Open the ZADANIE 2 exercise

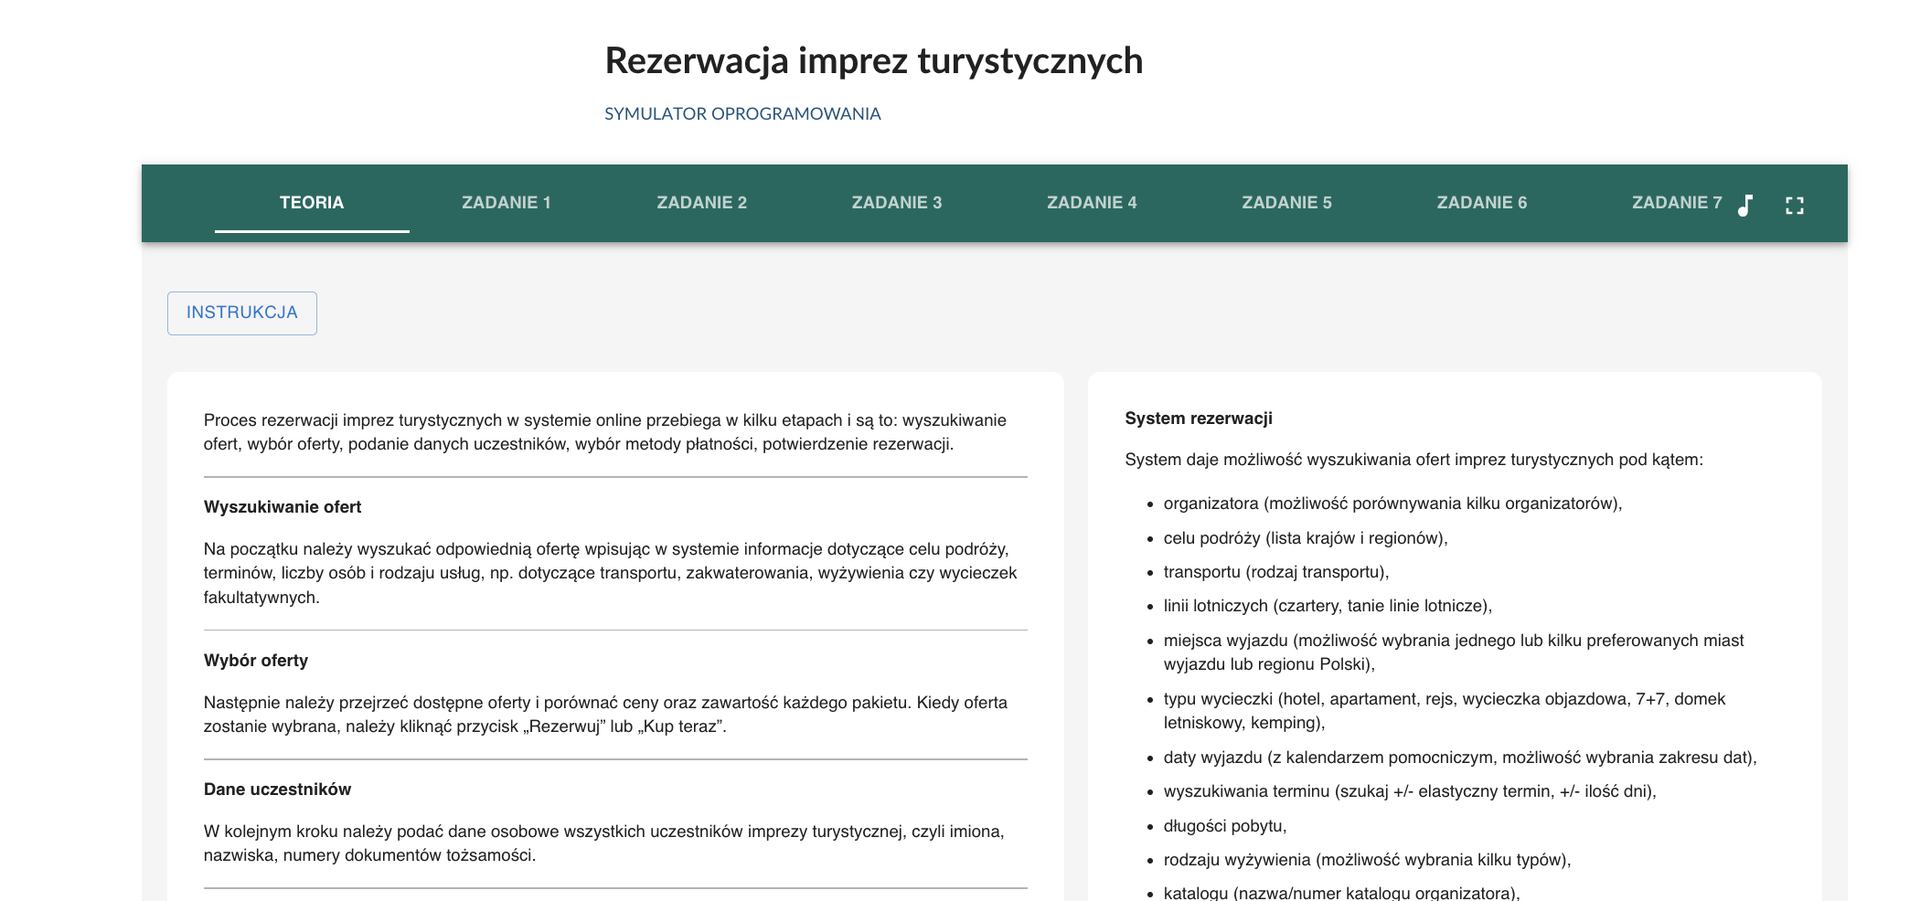[x=702, y=202]
